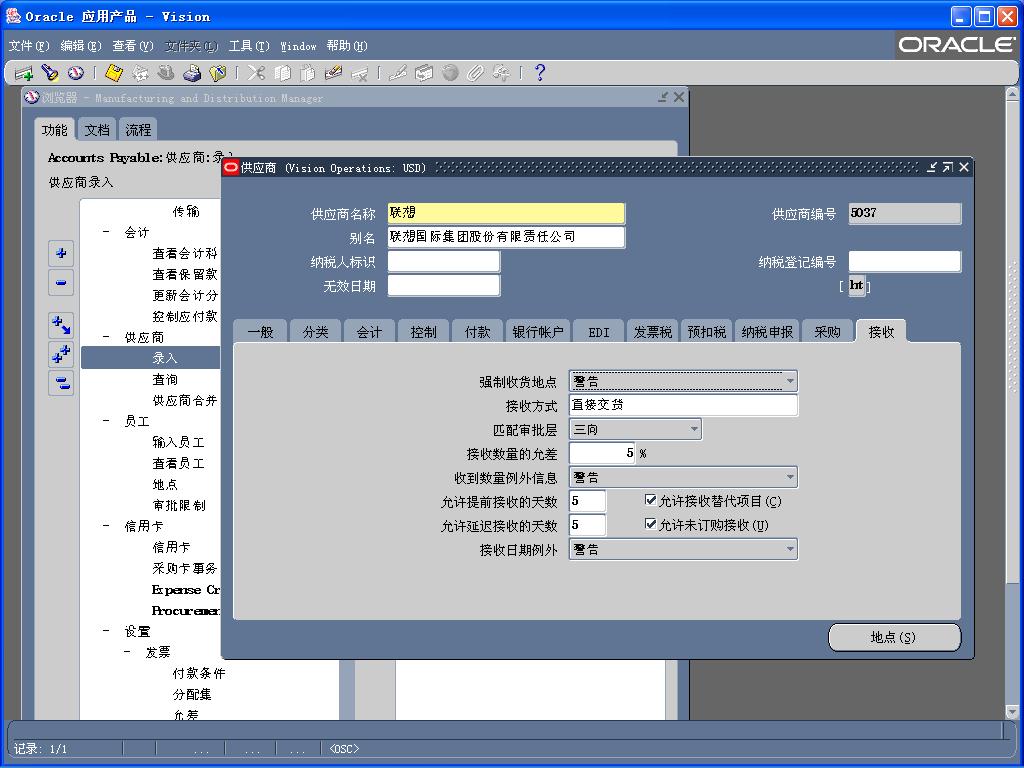The width and height of the screenshot is (1024, 768).
Task: Collapse the 设置 tree node
Action: [x=106, y=631]
